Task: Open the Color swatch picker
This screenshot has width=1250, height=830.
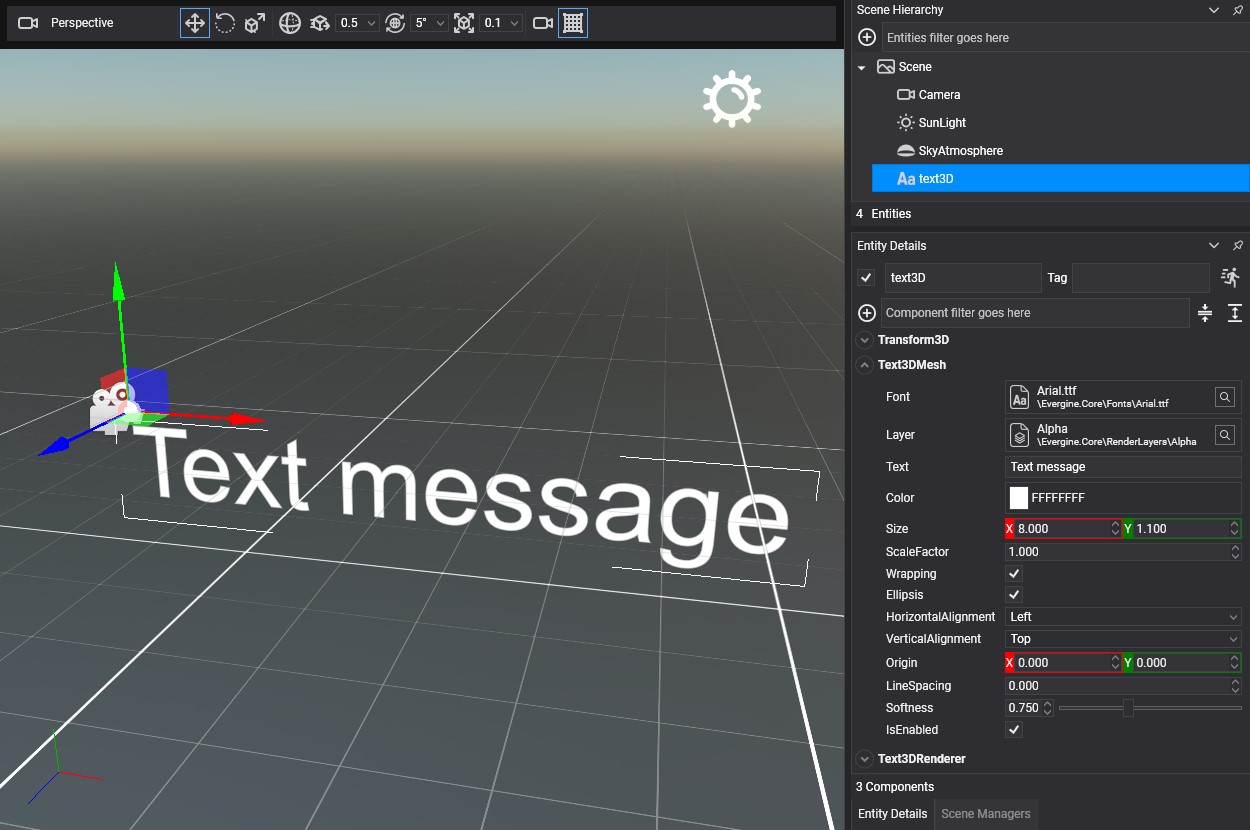Action: pyautogui.click(x=1019, y=498)
